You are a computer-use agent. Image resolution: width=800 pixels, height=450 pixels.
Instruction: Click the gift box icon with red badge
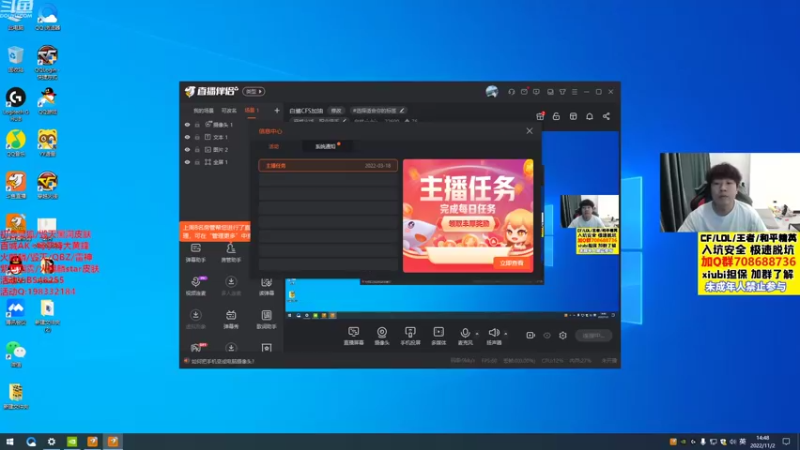click(540, 116)
